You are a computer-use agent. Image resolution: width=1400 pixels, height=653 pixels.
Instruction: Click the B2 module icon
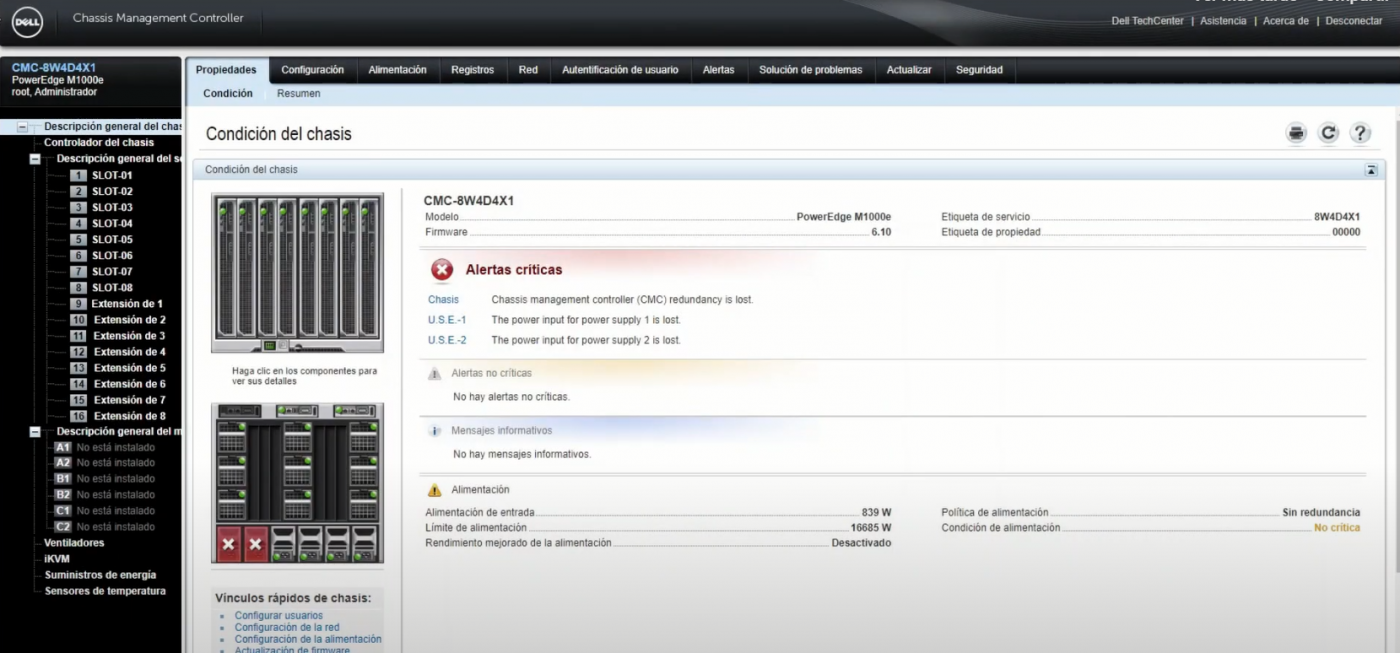tap(63, 495)
